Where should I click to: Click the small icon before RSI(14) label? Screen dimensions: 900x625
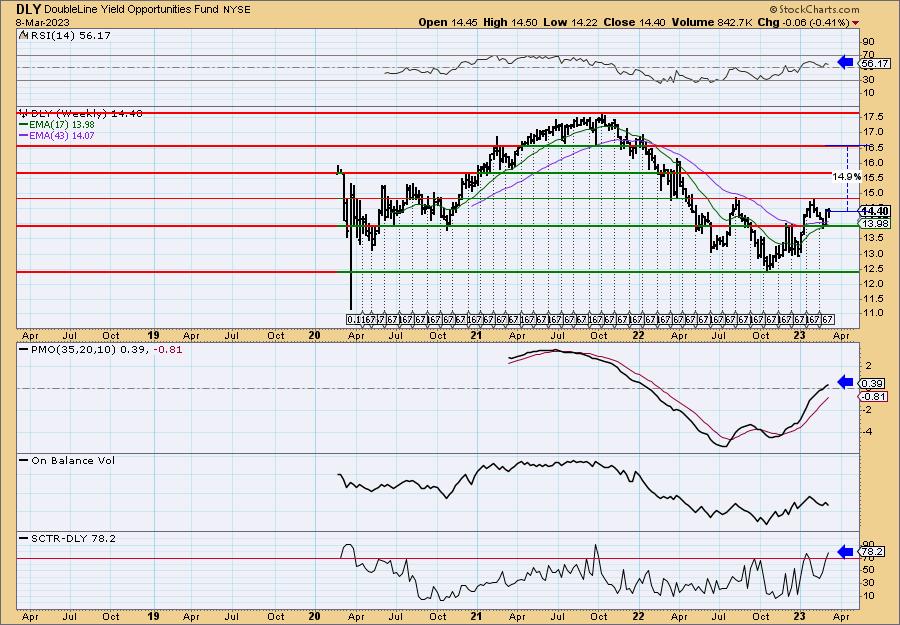[x=23, y=35]
